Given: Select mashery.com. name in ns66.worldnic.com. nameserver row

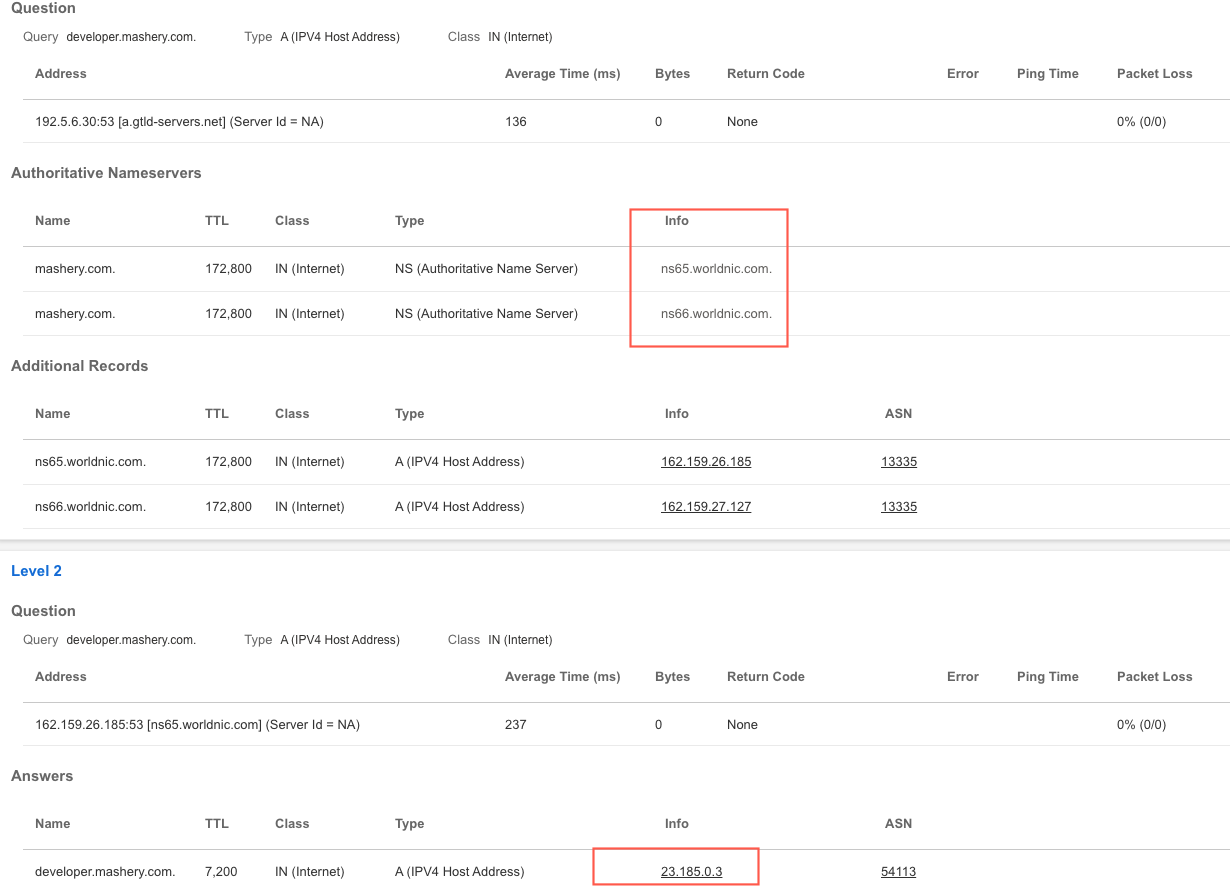Looking at the screenshot, I should coord(75,314).
